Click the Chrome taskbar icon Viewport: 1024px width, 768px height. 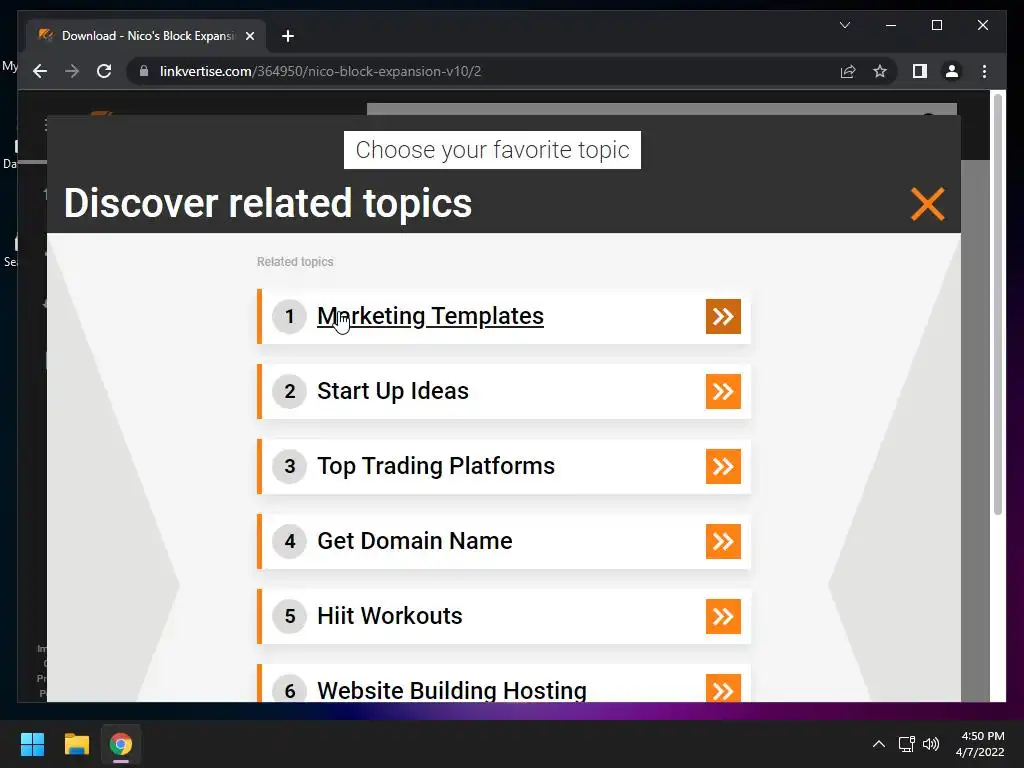(x=121, y=744)
